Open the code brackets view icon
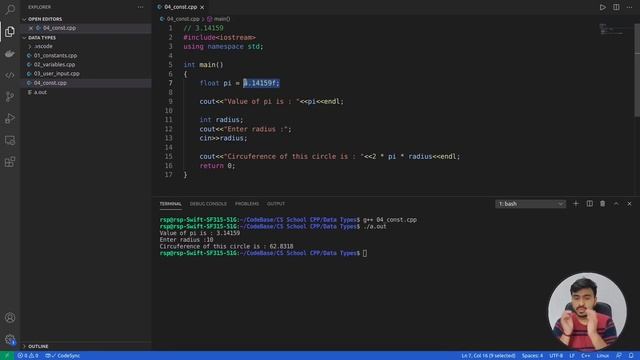640x360 pixels. click(x=10, y=75)
